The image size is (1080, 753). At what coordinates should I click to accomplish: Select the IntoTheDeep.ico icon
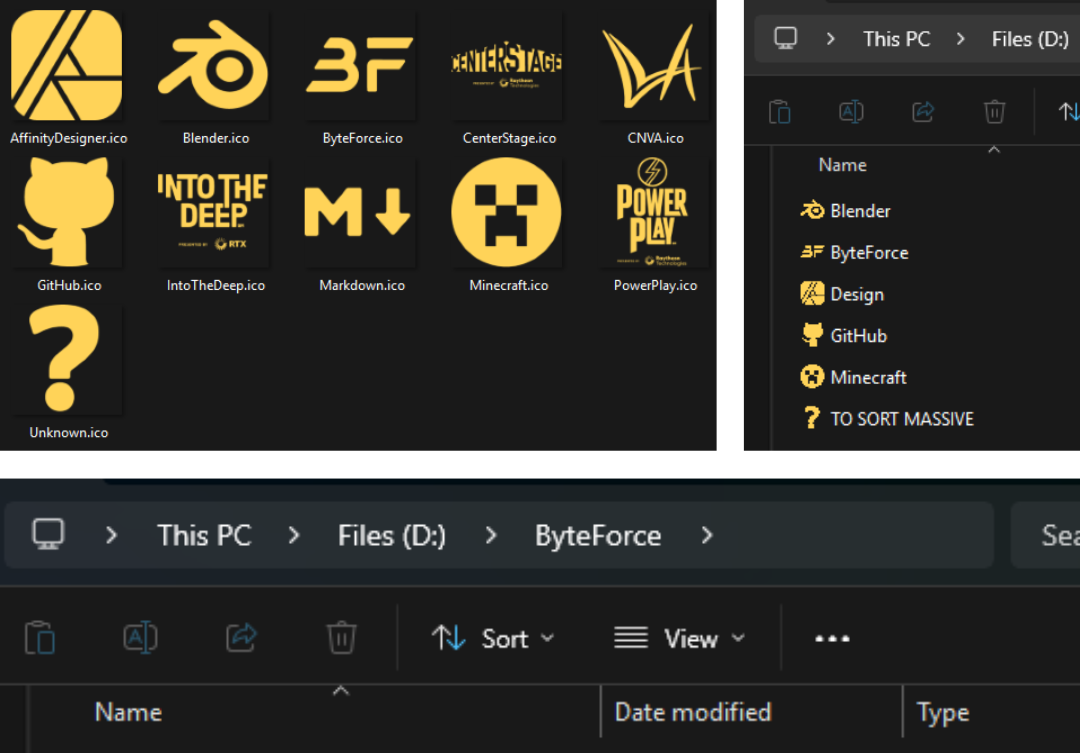pos(212,214)
